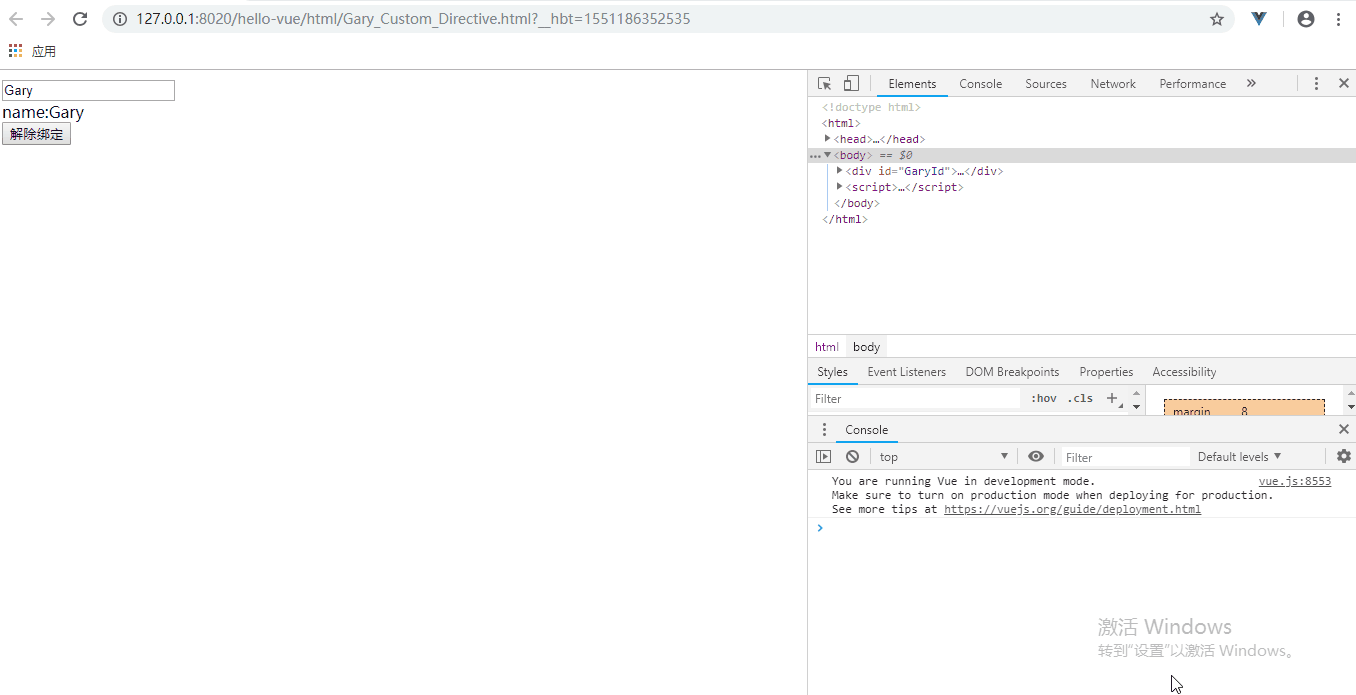Screen dimensions: 1356x695
Task: Select the Console drawer tab
Action: tap(866, 430)
